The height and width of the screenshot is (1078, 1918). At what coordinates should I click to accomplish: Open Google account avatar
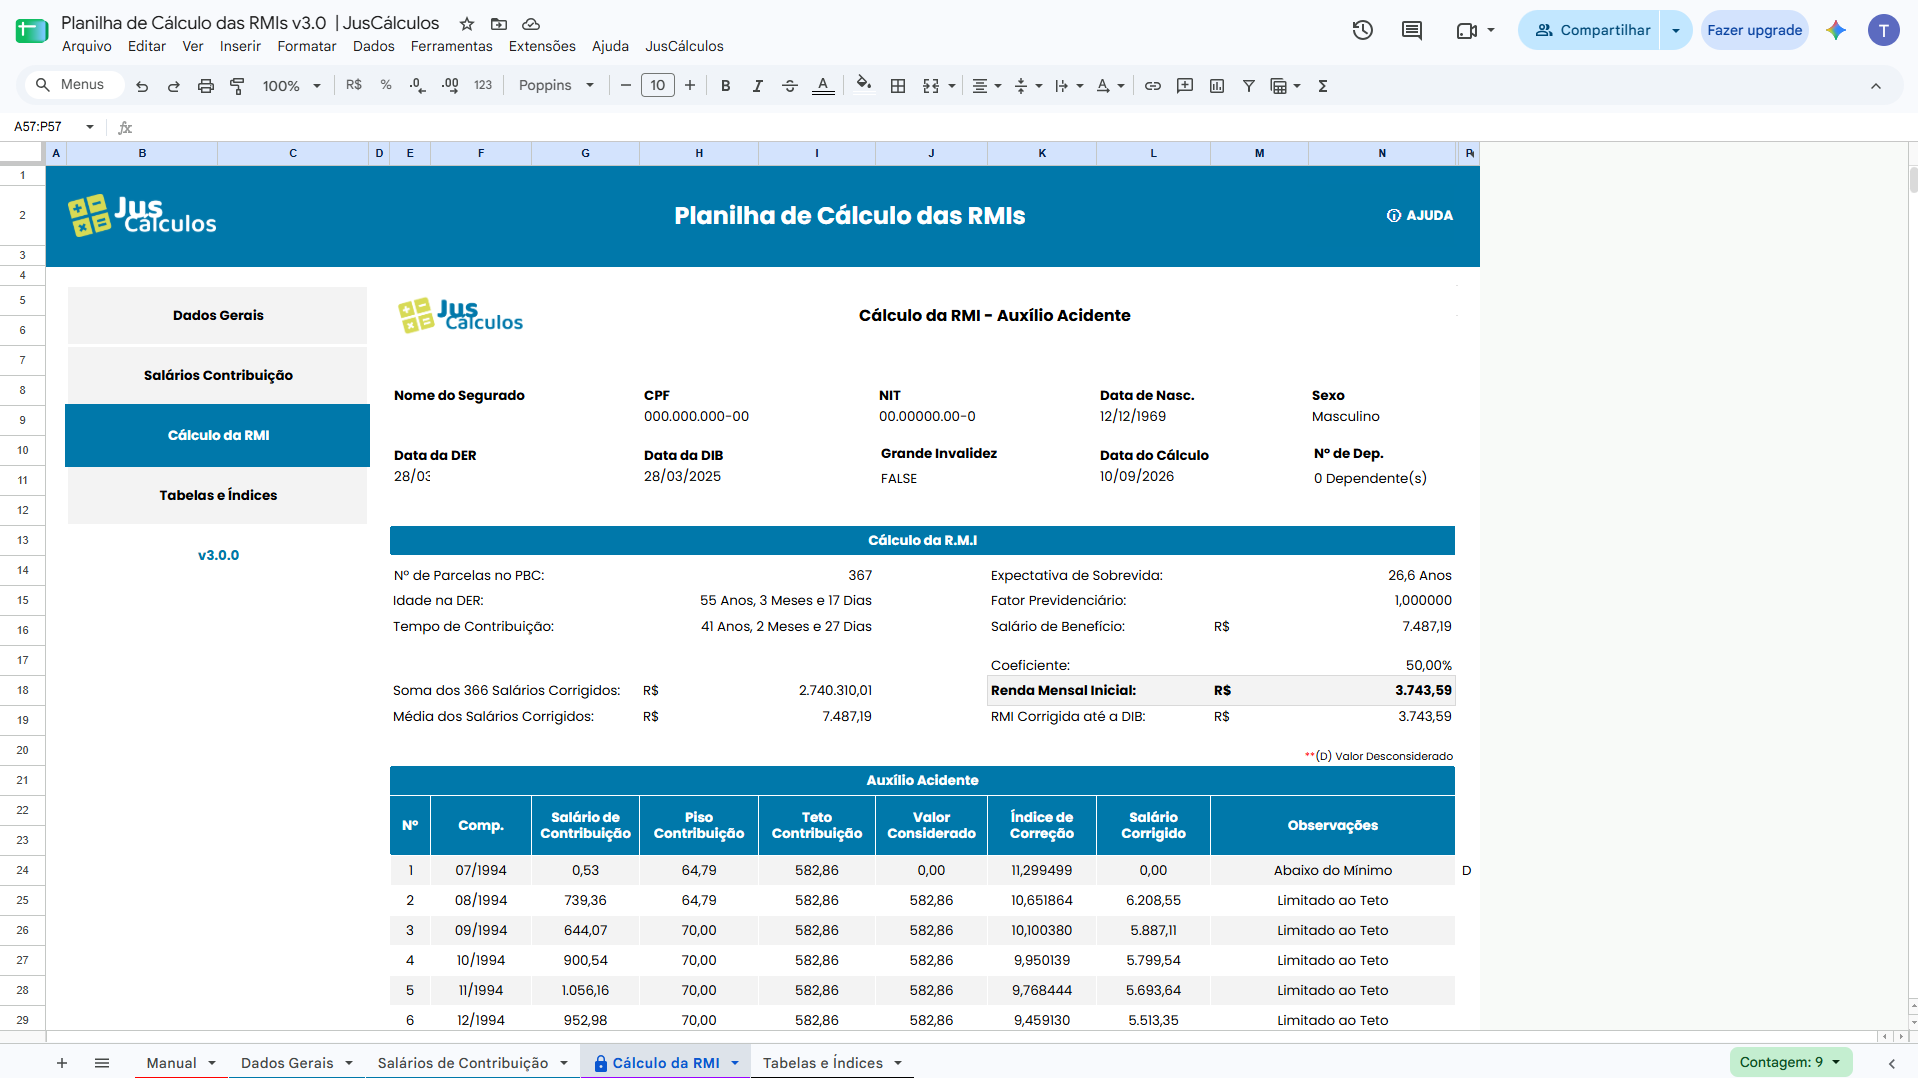click(1883, 30)
